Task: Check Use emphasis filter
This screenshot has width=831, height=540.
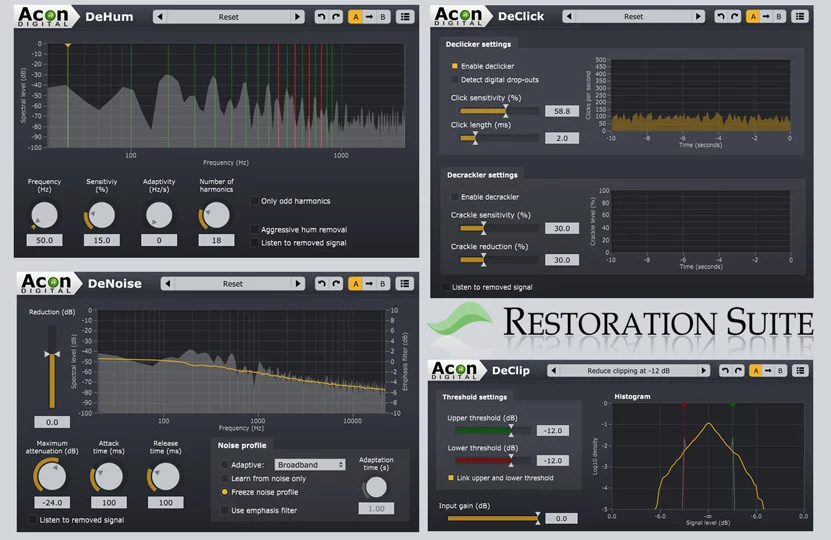Action: coord(225,510)
